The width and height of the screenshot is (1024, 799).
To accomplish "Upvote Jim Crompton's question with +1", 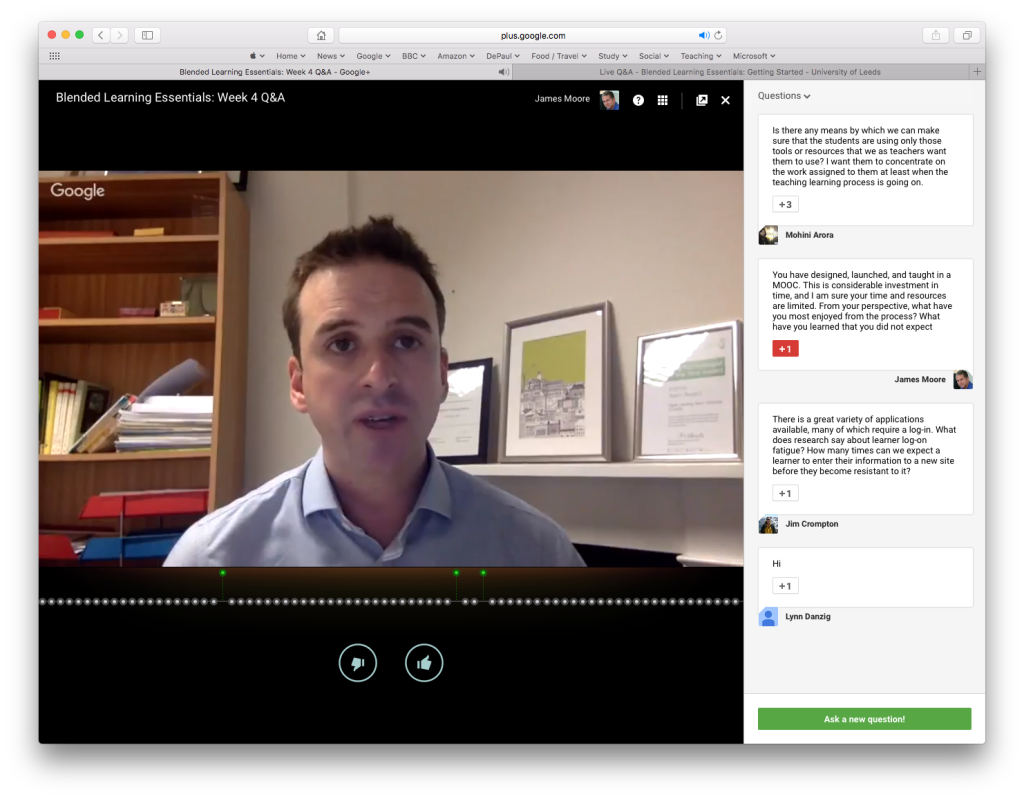I will [x=785, y=493].
